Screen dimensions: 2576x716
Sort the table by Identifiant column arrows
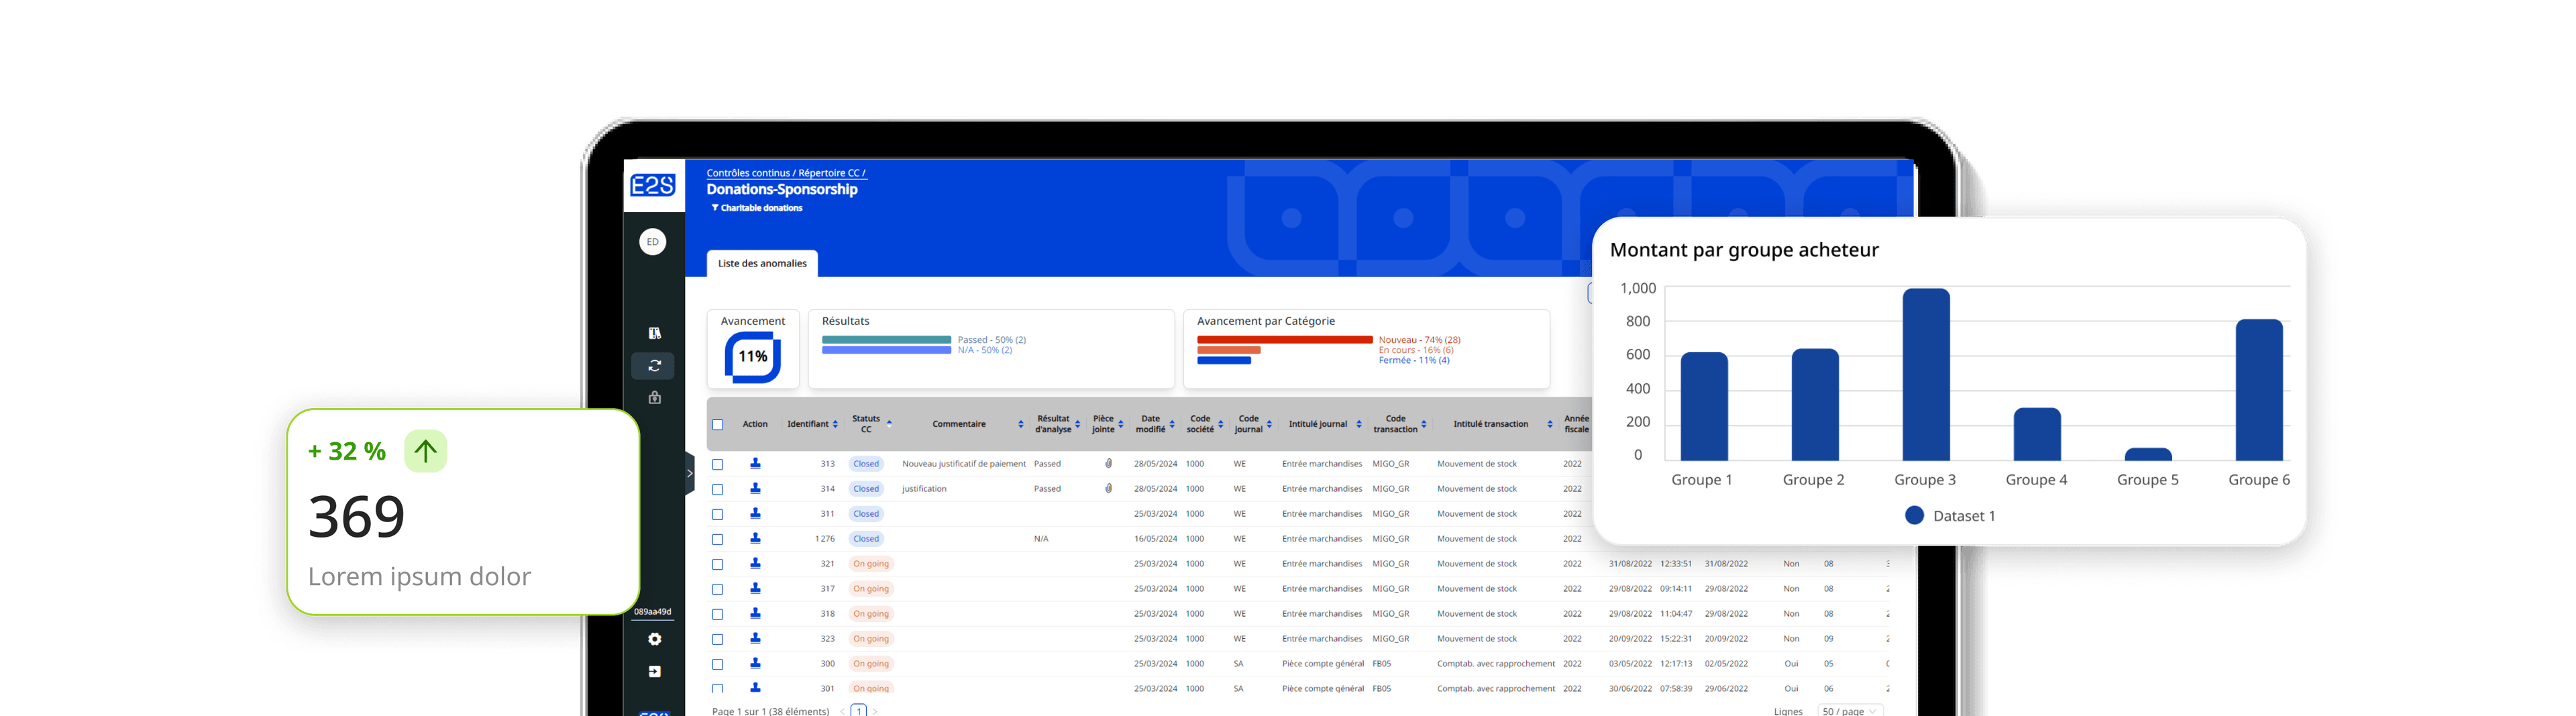[x=836, y=425]
